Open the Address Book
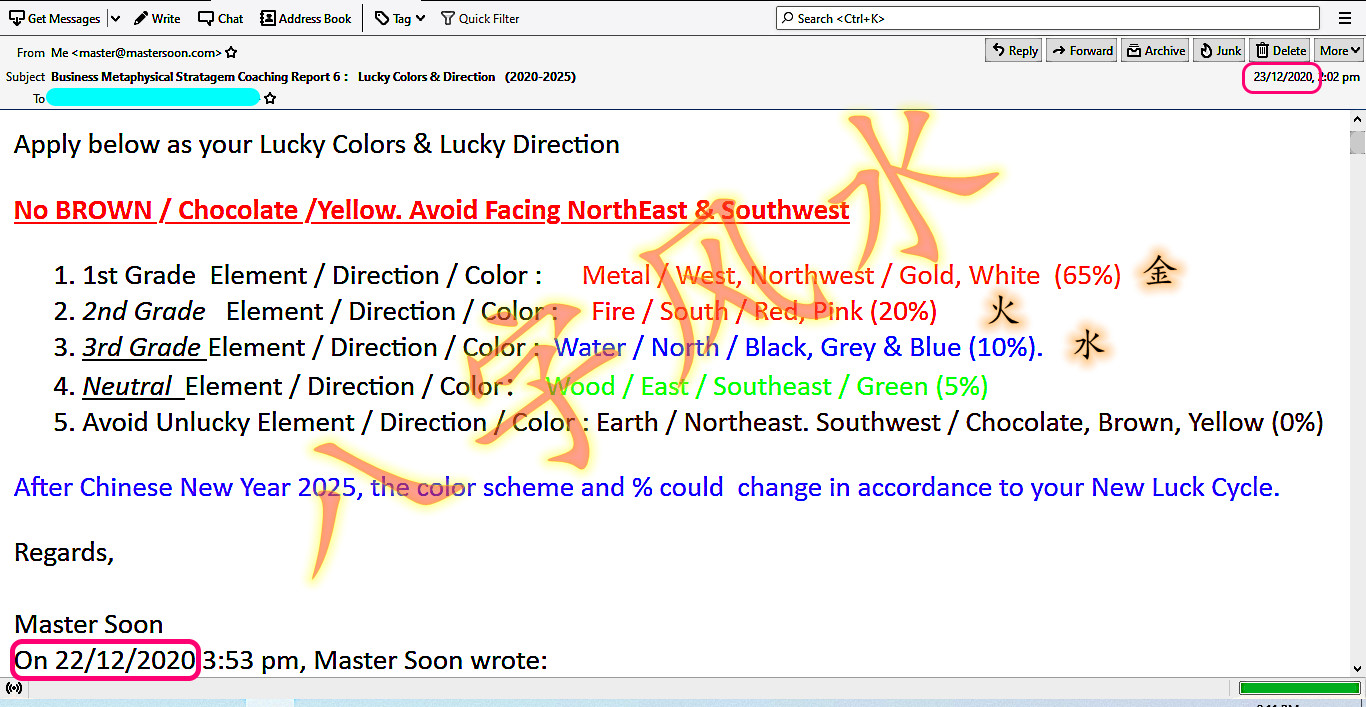1366x707 pixels. 306,18
